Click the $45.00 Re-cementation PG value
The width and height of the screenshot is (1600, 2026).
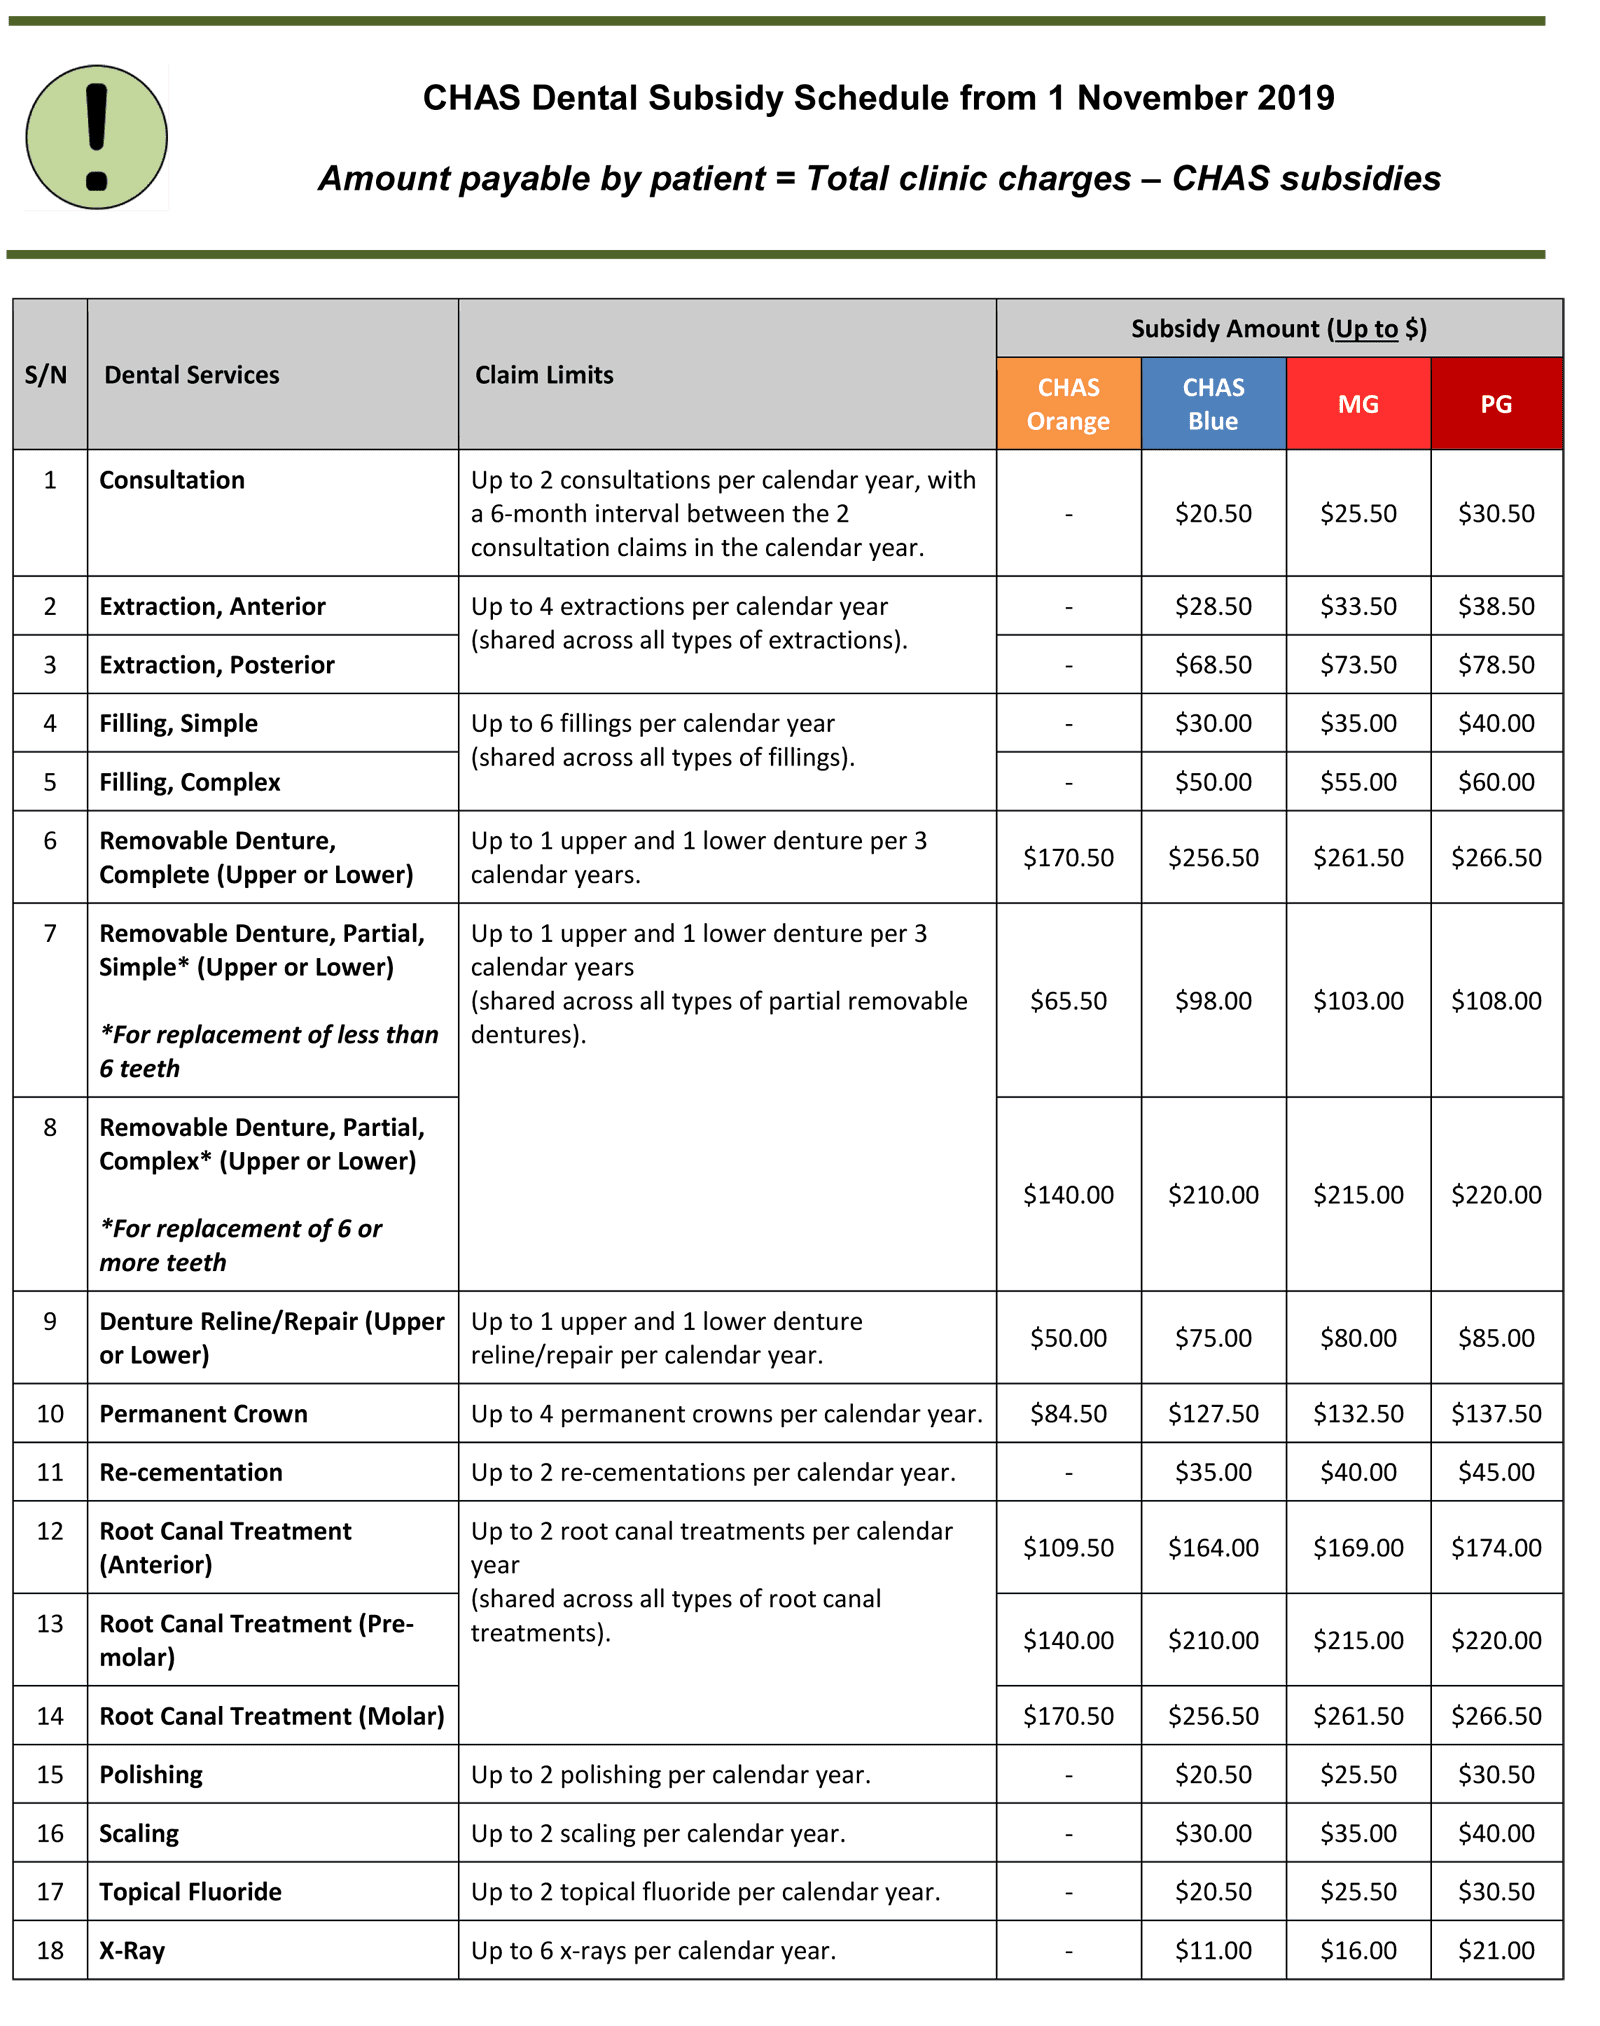1496,1472
